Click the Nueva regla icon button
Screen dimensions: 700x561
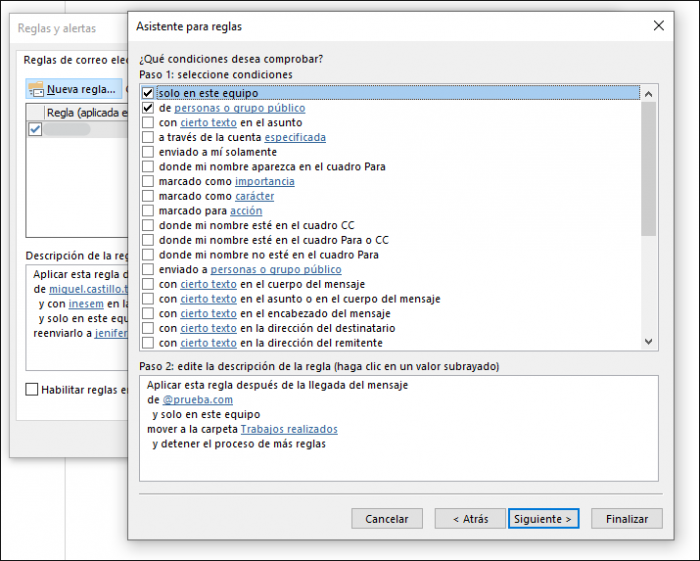pos(74,89)
